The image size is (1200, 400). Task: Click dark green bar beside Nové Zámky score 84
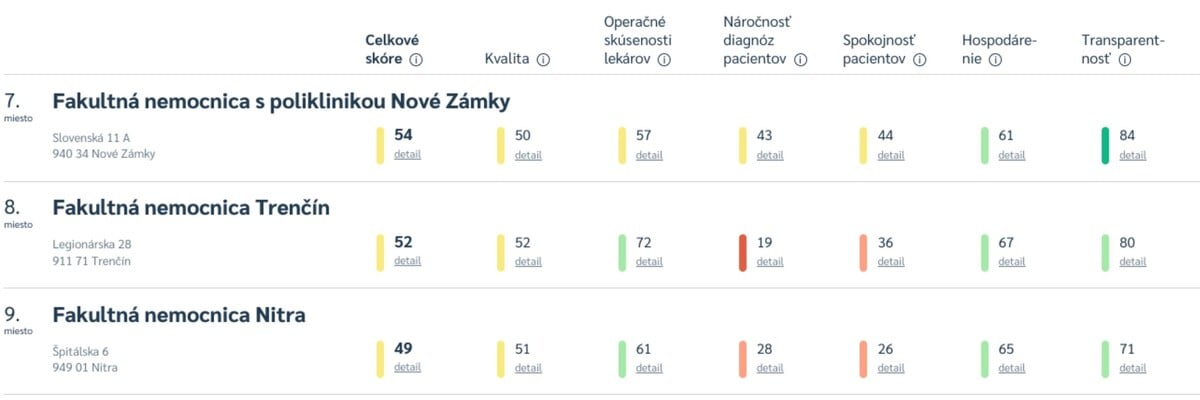[x=1105, y=146]
